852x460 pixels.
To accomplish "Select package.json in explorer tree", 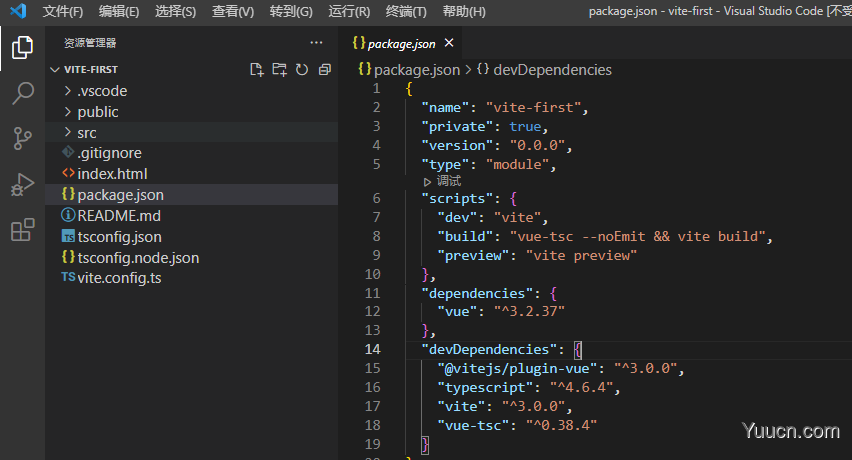I will [x=191, y=194].
